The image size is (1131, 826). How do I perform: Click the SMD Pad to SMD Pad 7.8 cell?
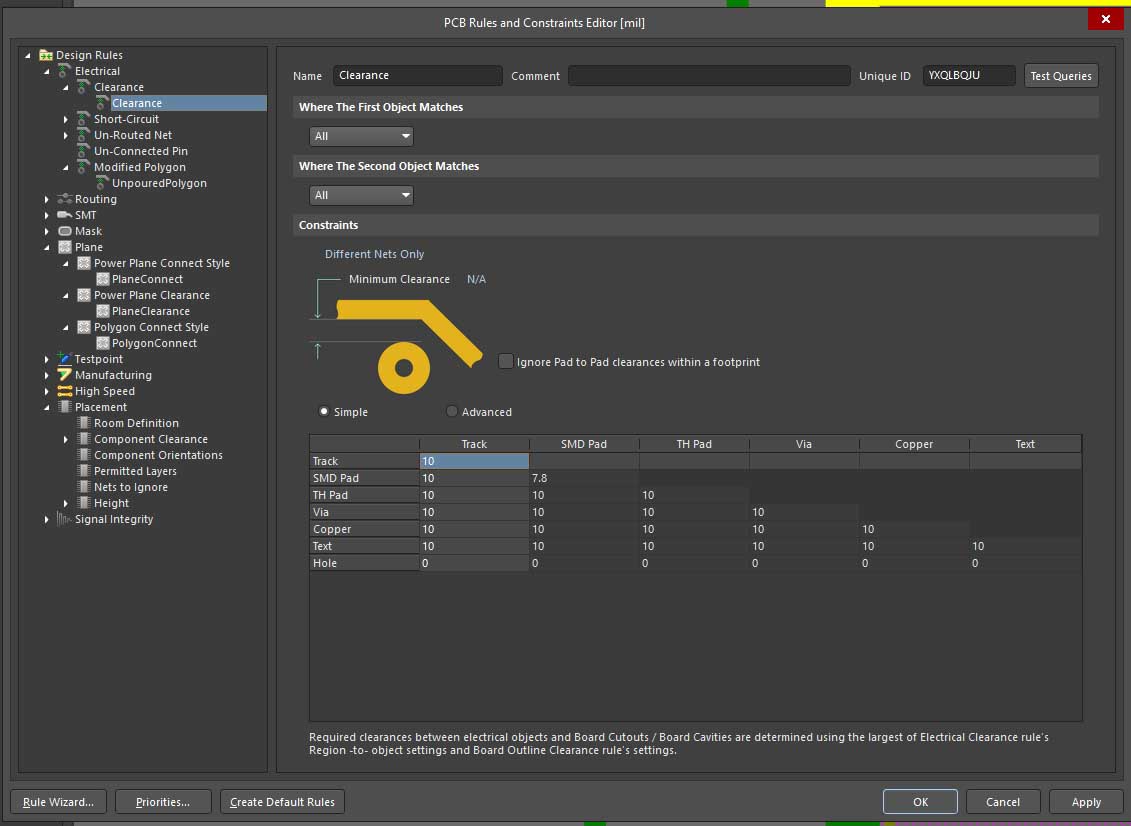click(x=583, y=478)
